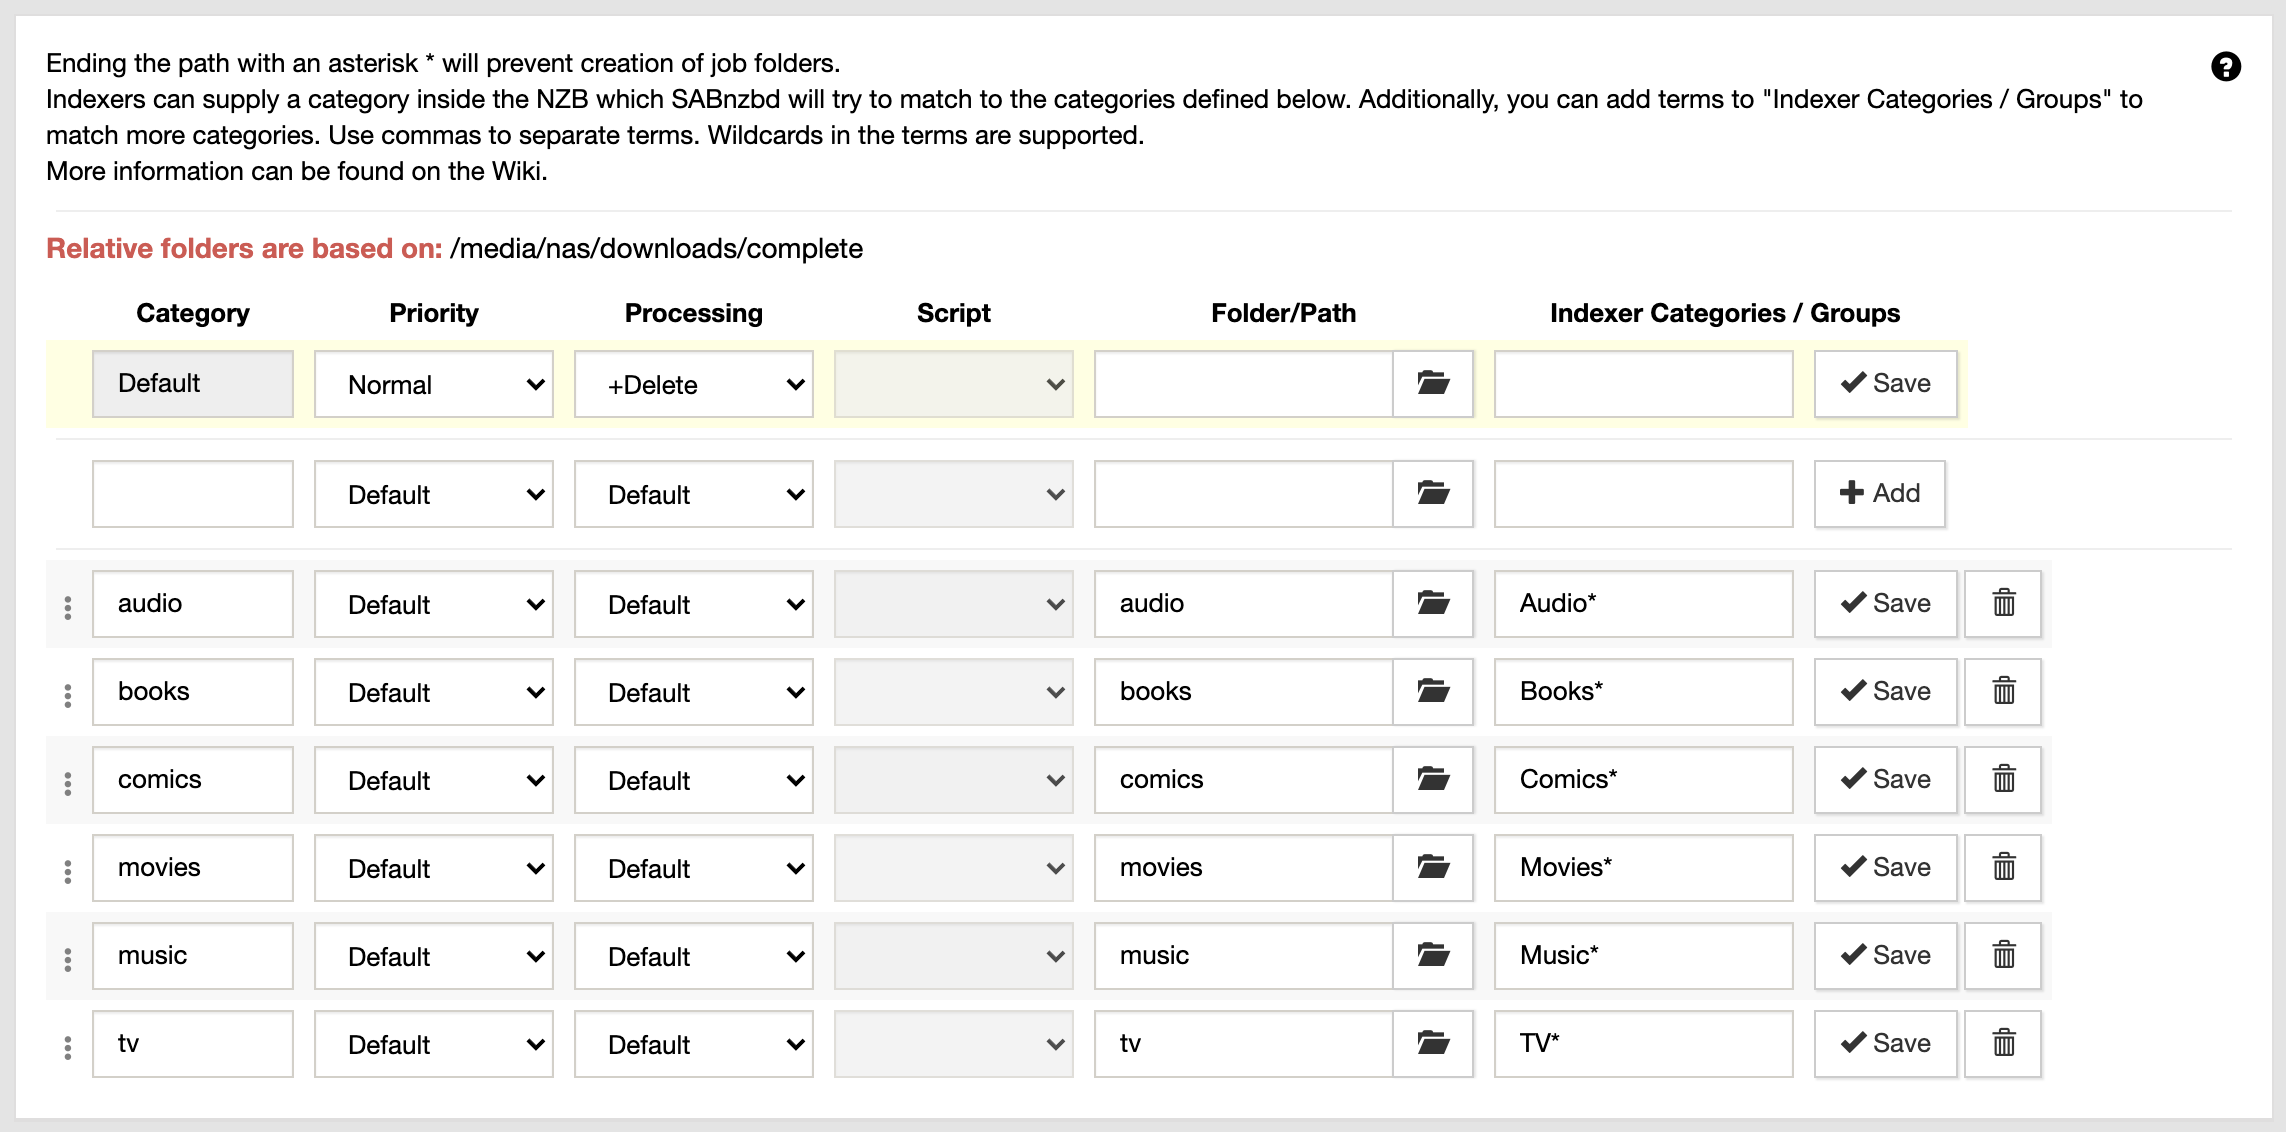This screenshot has width=2286, height=1132.
Task: Edit the Indexer Categories field containing TV*
Action: click(x=1643, y=1043)
